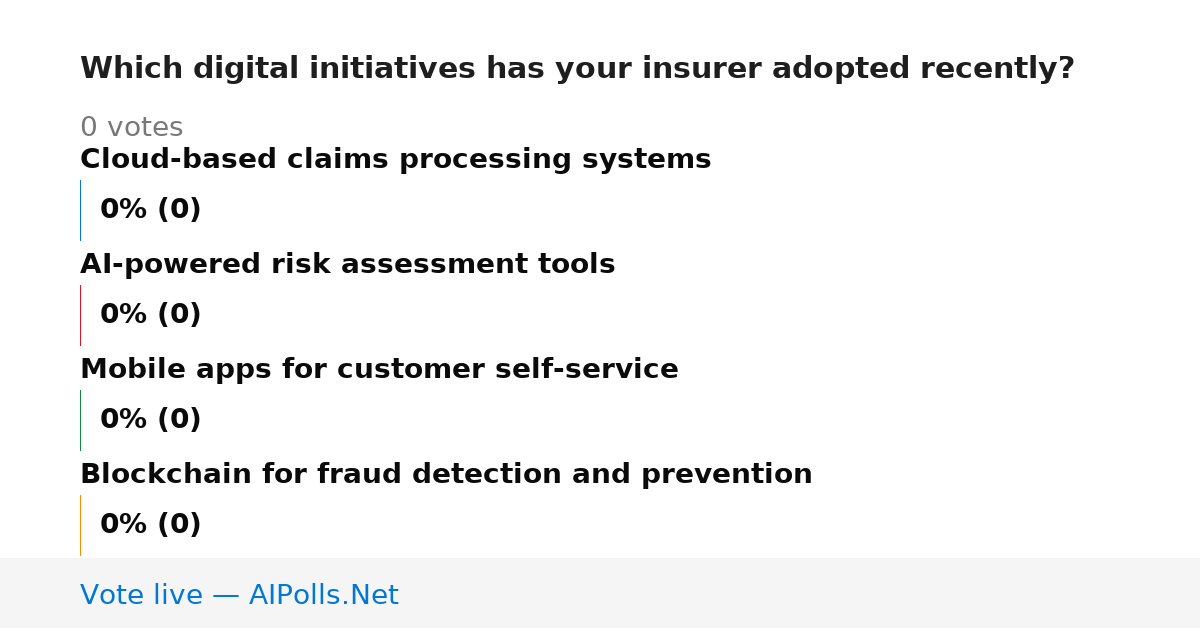Click the gray footer bar

click(x=600, y=593)
